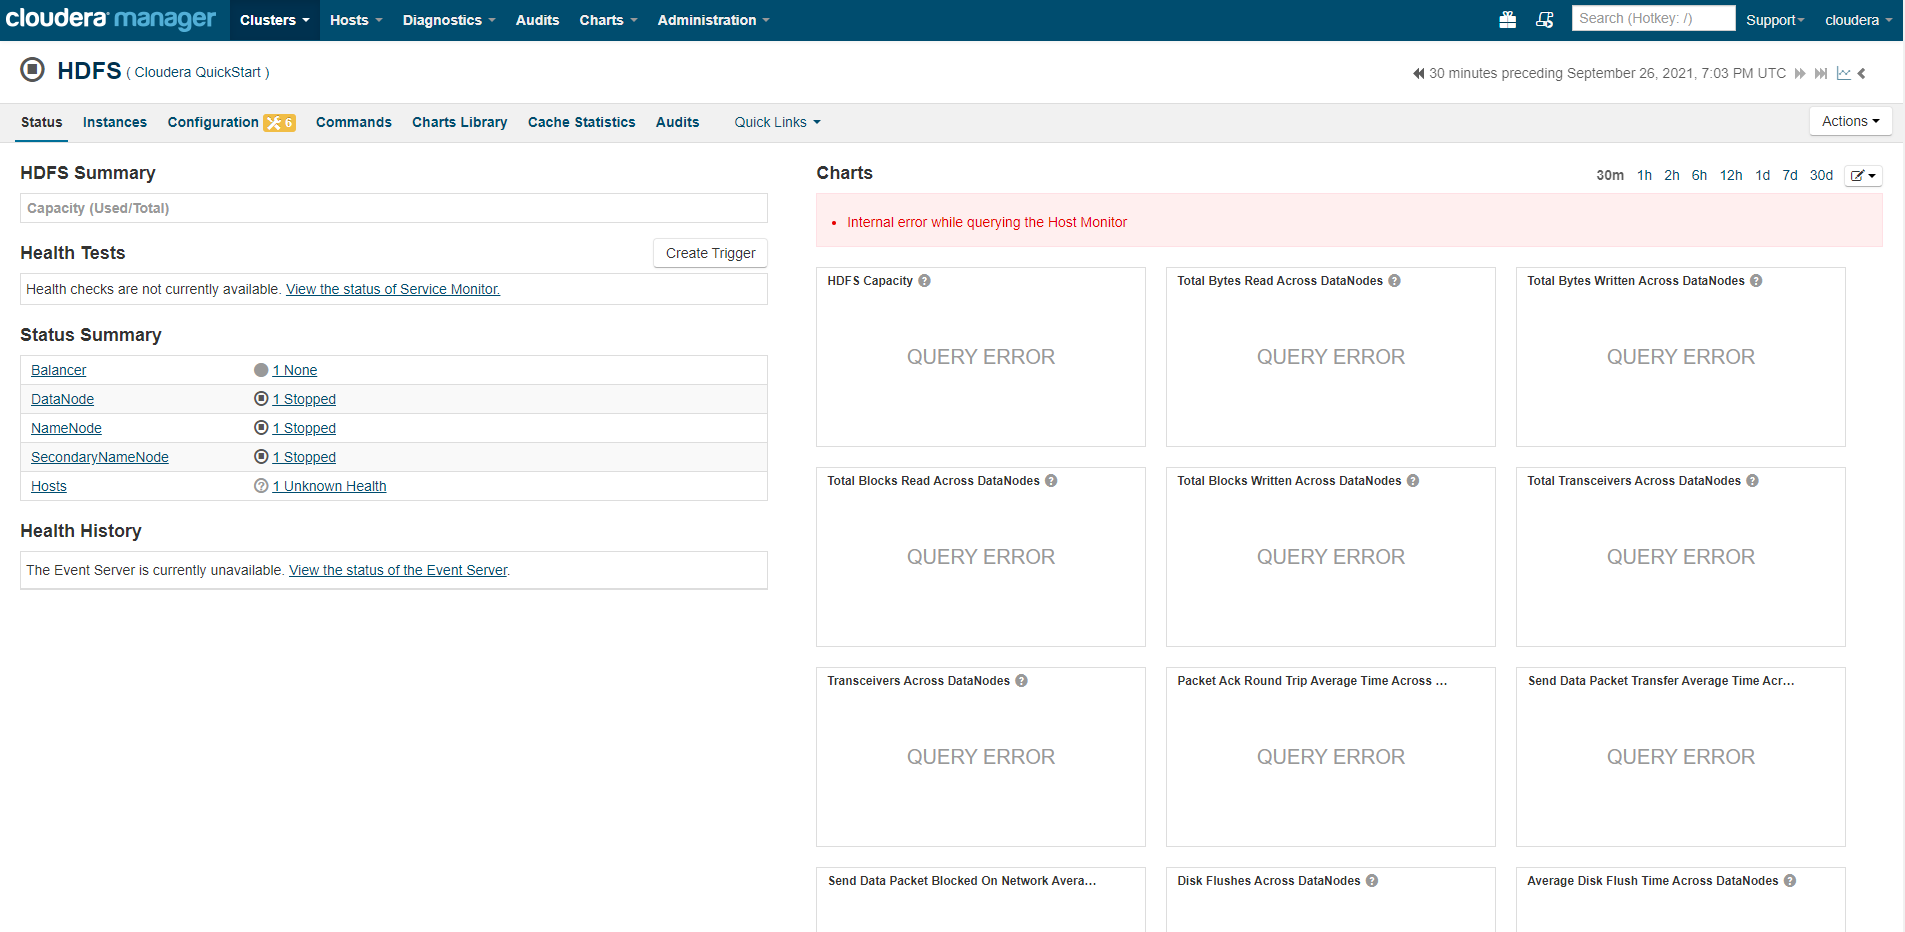
Task: Click the configuration issues wrench badge
Action: (x=279, y=123)
